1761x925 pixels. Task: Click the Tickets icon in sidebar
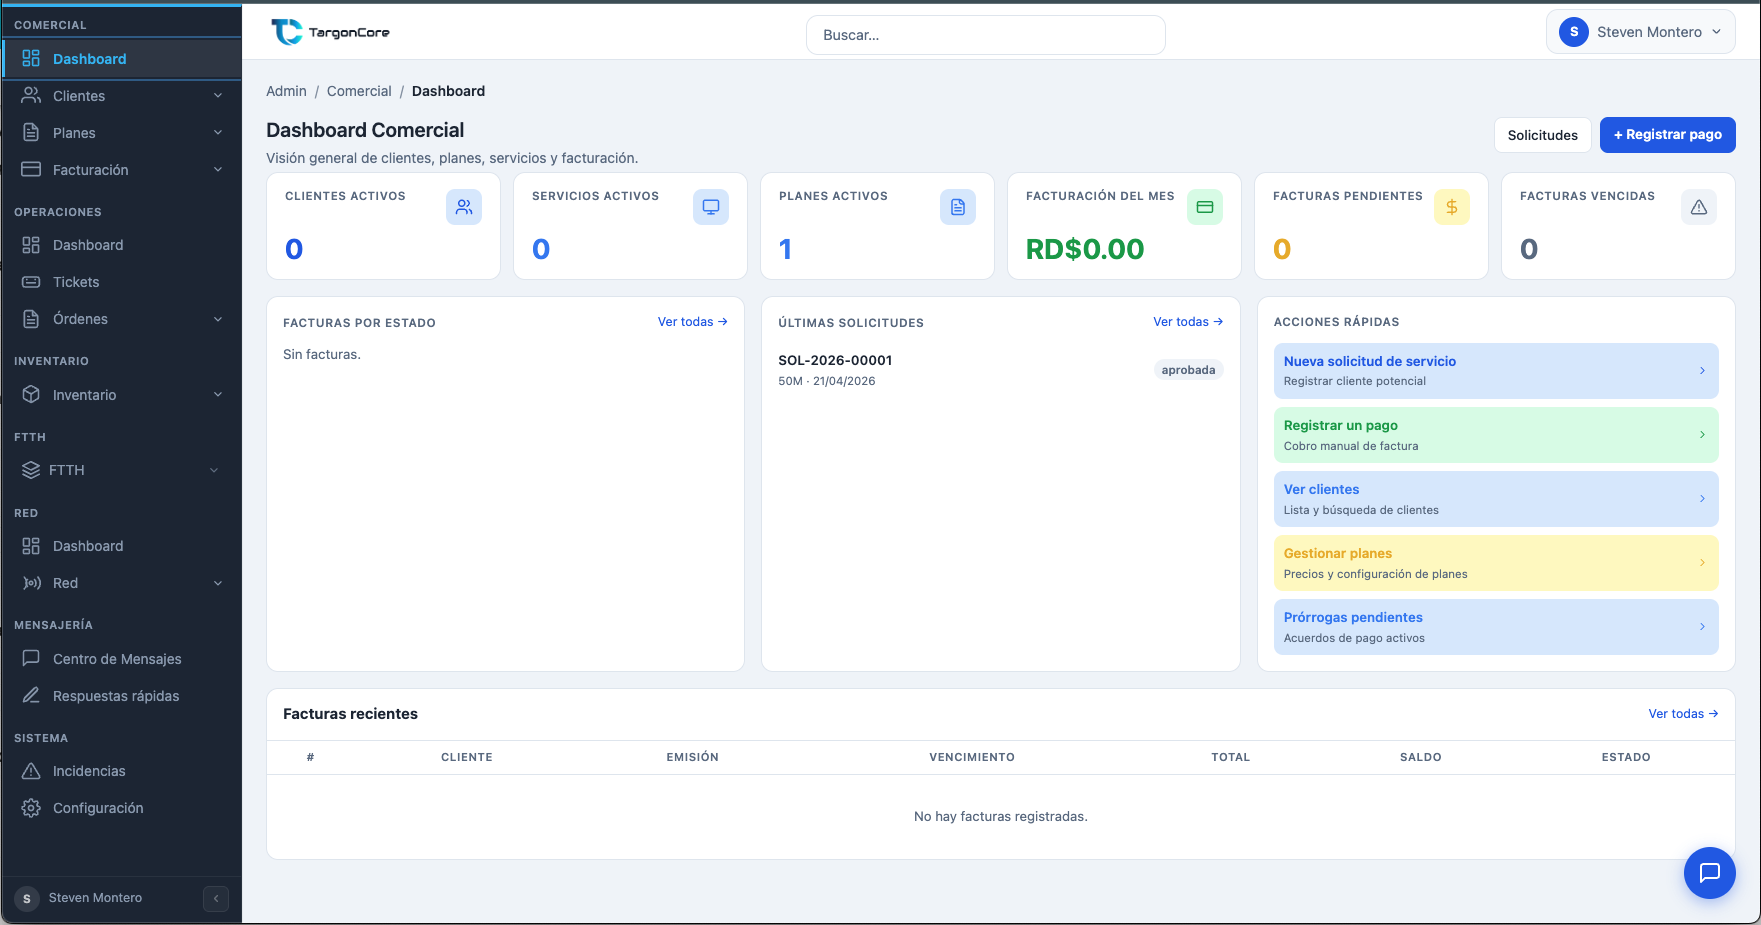pyautogui.click(x=31, y=282)
